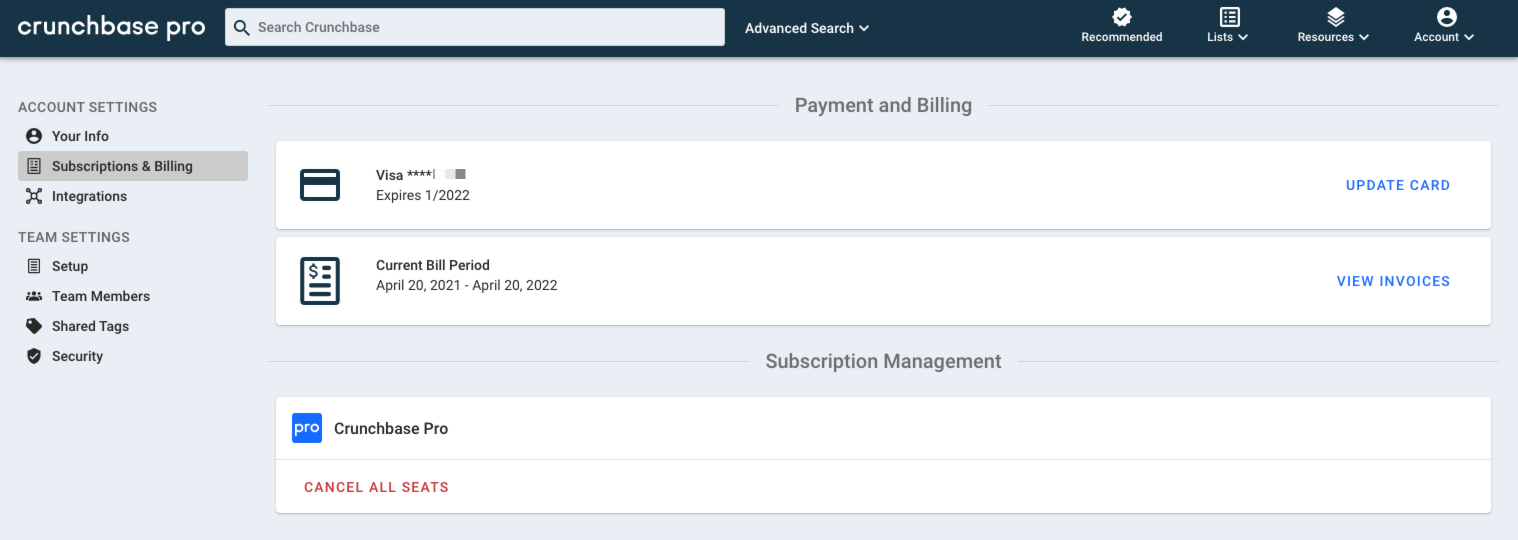Expand the Advanced Search dropdown

tap(807, 28)
